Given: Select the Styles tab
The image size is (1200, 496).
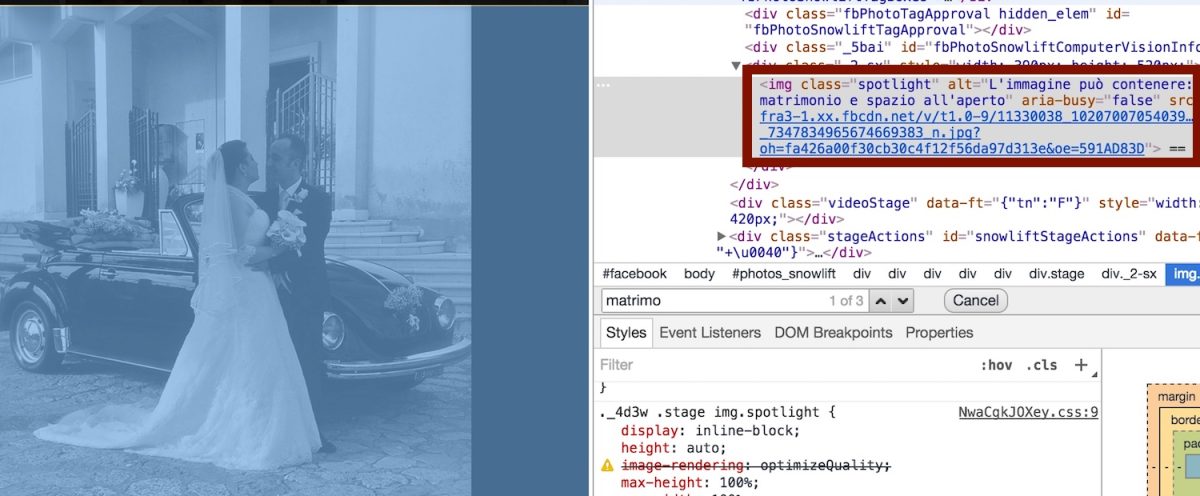Looking at the screenshot, I should pyautogui.click(x=626, y=332).
